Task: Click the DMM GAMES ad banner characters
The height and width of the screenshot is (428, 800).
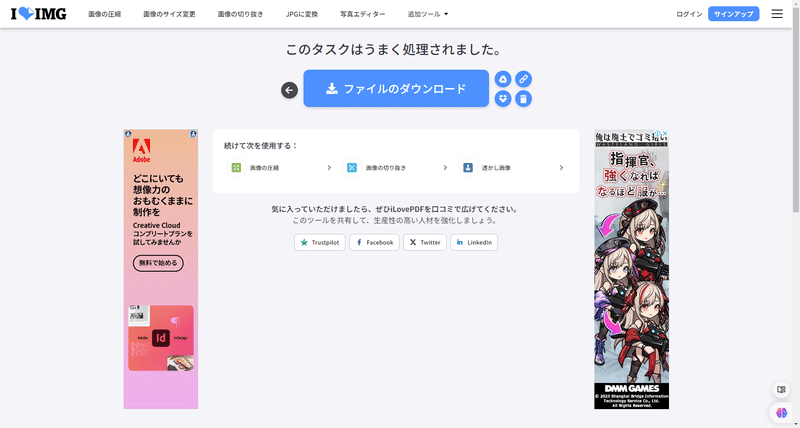Action: 632,291
